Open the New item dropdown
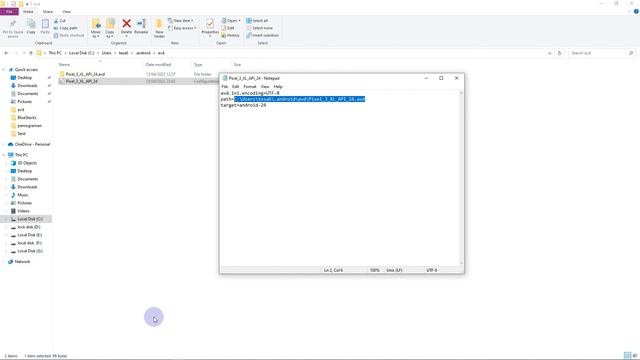This screenshot has height=360, width=640. (181, 20)
